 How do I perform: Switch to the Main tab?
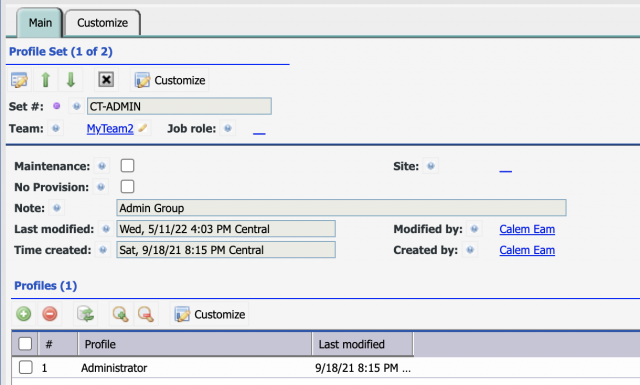[40, 23]
